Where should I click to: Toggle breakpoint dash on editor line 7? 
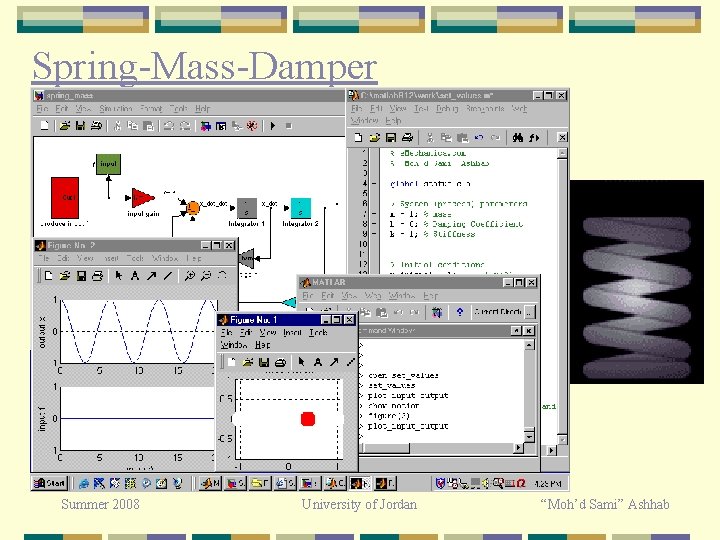[374, 214]
